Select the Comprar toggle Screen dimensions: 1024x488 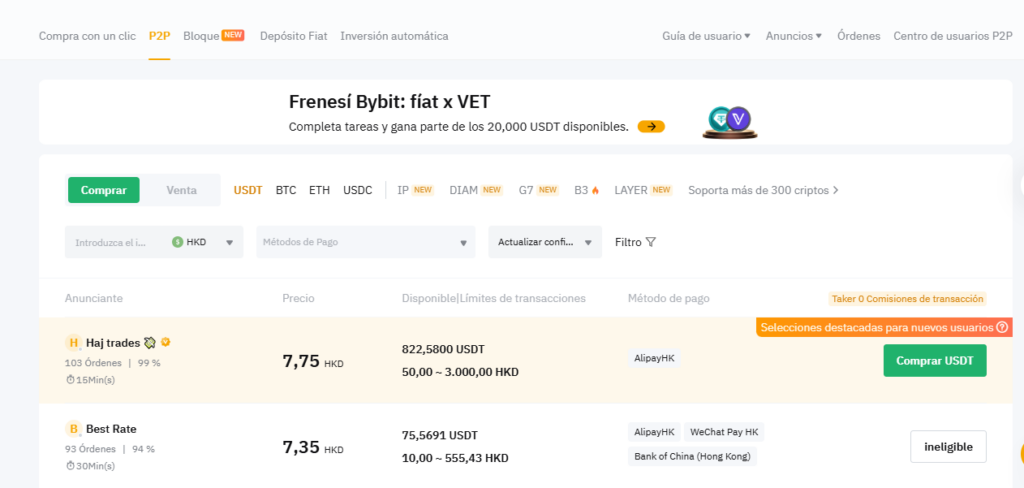point(104,190)
